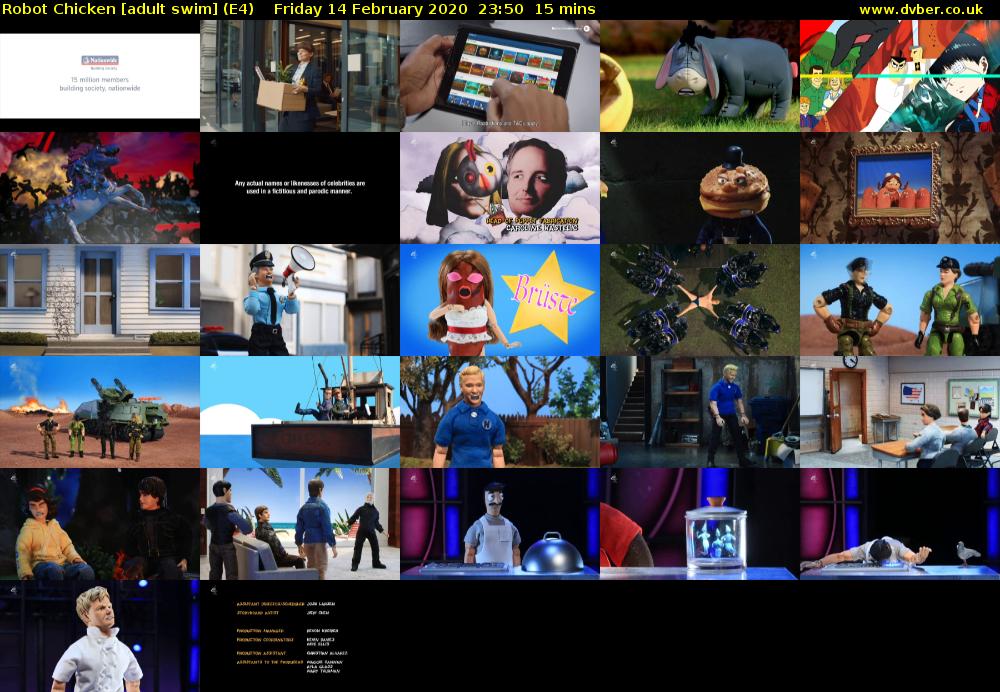Select the woman carrying a box thumbnail
This screenshot has width=1000, height=692.
[300, 76]
